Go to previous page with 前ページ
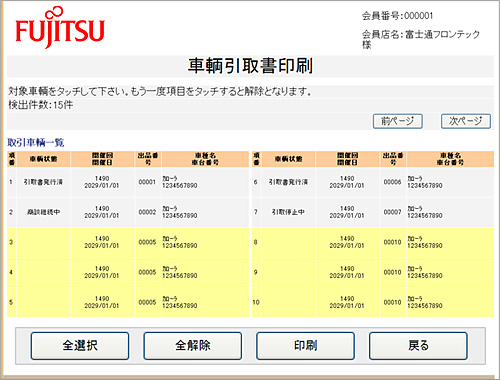 (398, 121)
